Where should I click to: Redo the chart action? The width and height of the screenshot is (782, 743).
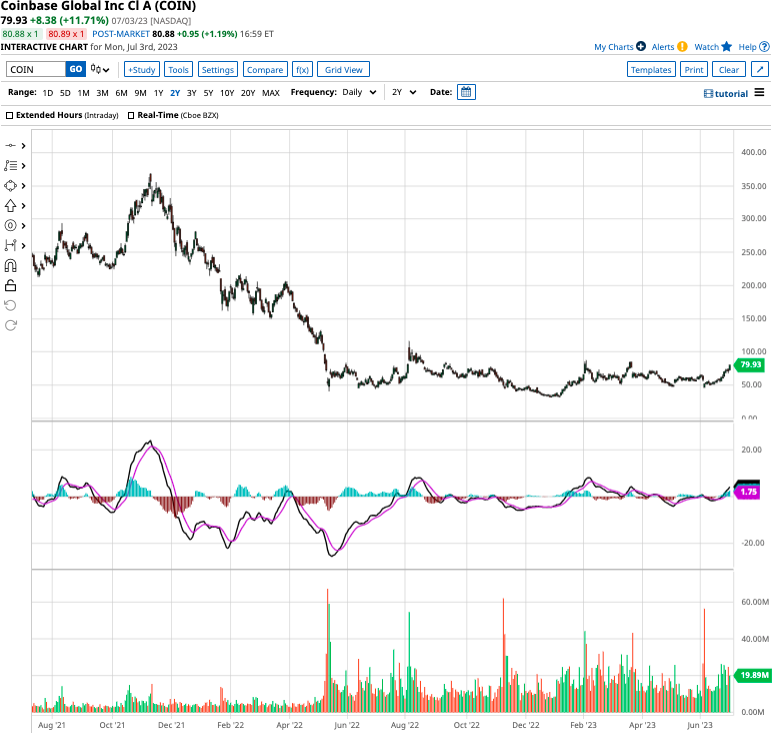[x=10, y=325]
